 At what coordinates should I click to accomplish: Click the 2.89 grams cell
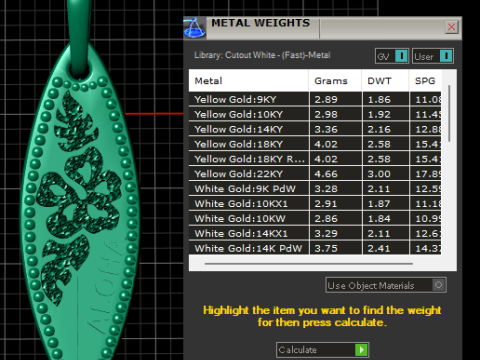point(336,99)
